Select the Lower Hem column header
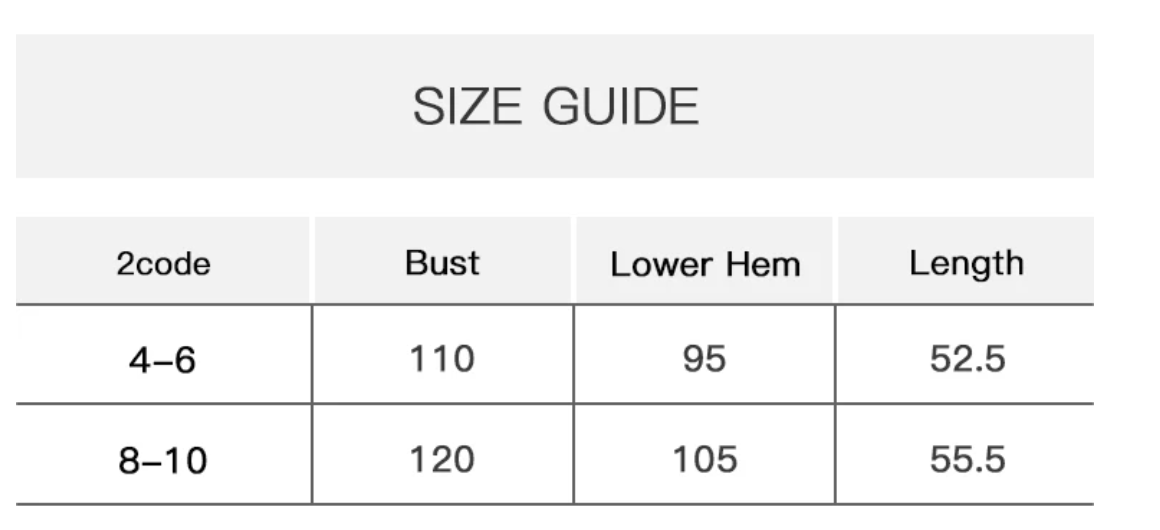 pos(705,265)
